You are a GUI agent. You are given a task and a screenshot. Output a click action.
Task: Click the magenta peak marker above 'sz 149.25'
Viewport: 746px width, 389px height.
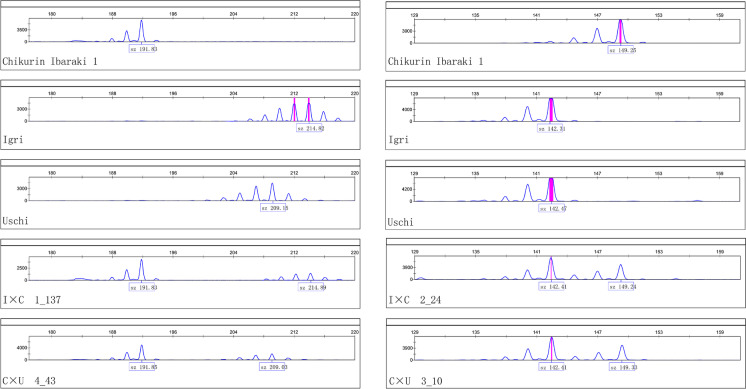pos(620,31)
